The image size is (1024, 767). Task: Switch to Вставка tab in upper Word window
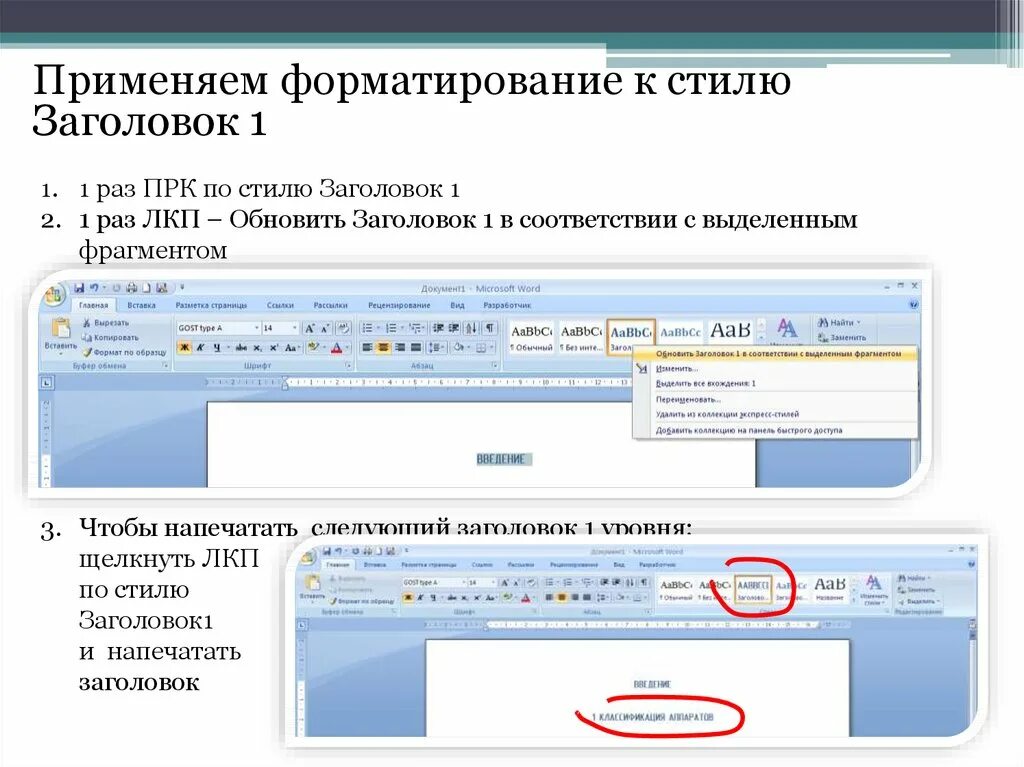[x=141, y=305]
